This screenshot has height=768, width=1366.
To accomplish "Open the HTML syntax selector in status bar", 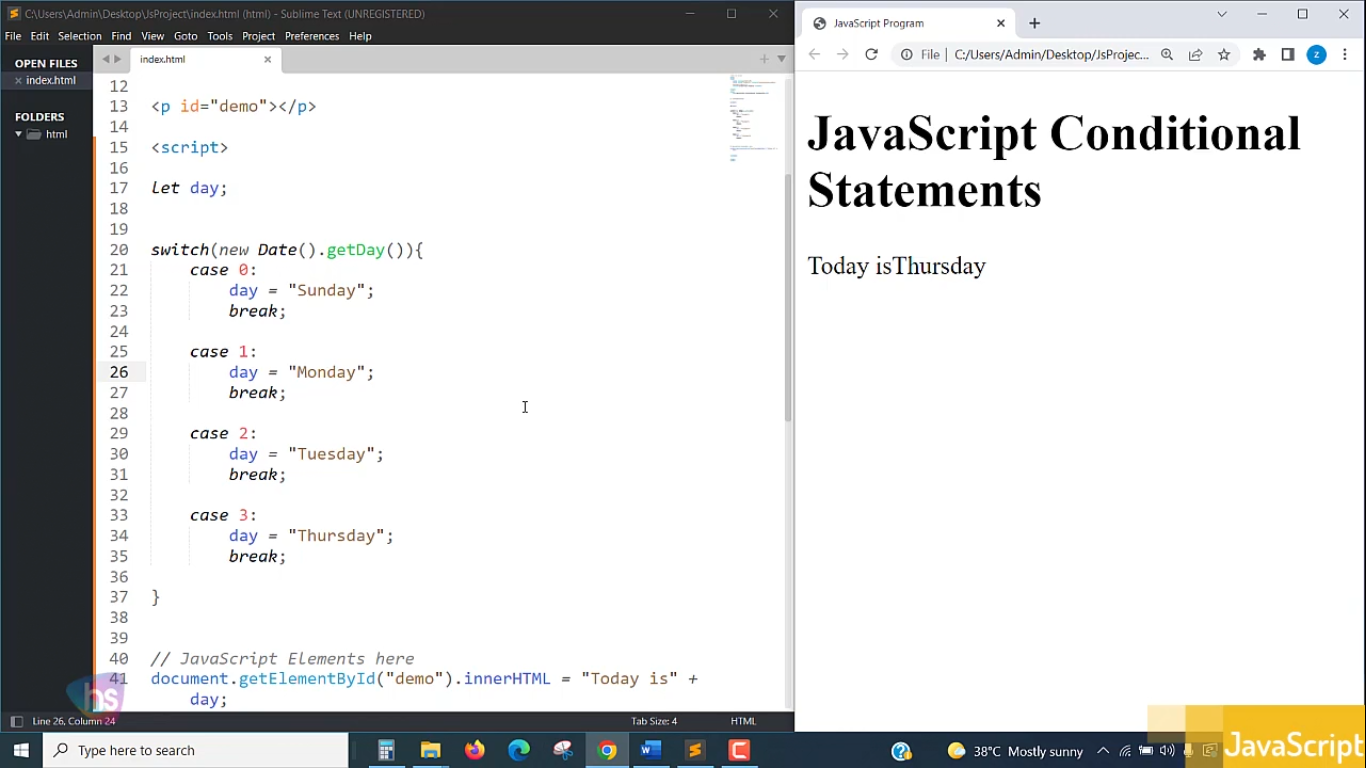I will [x=743, y=721].
